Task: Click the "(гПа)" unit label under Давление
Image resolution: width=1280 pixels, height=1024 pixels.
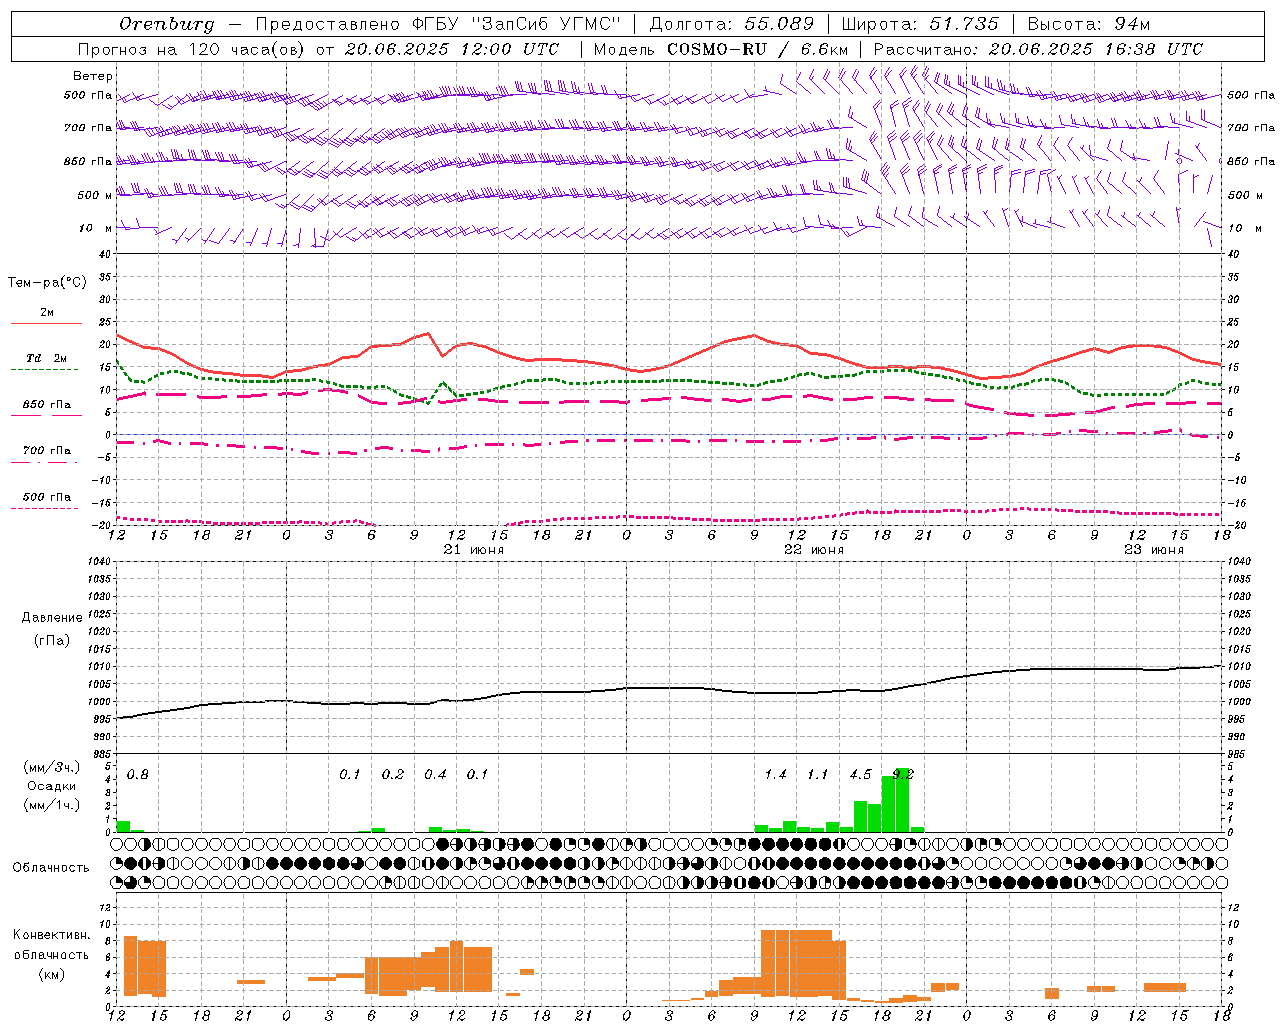Action: (x=52, y=641)
